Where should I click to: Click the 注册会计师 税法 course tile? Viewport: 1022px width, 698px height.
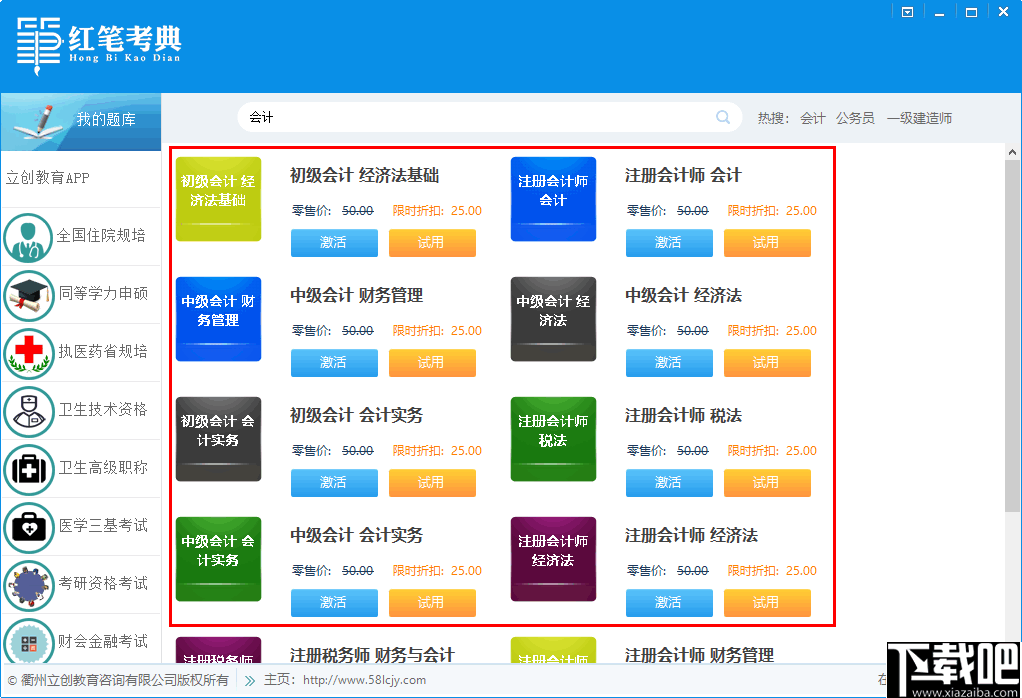tap(553, 439)
